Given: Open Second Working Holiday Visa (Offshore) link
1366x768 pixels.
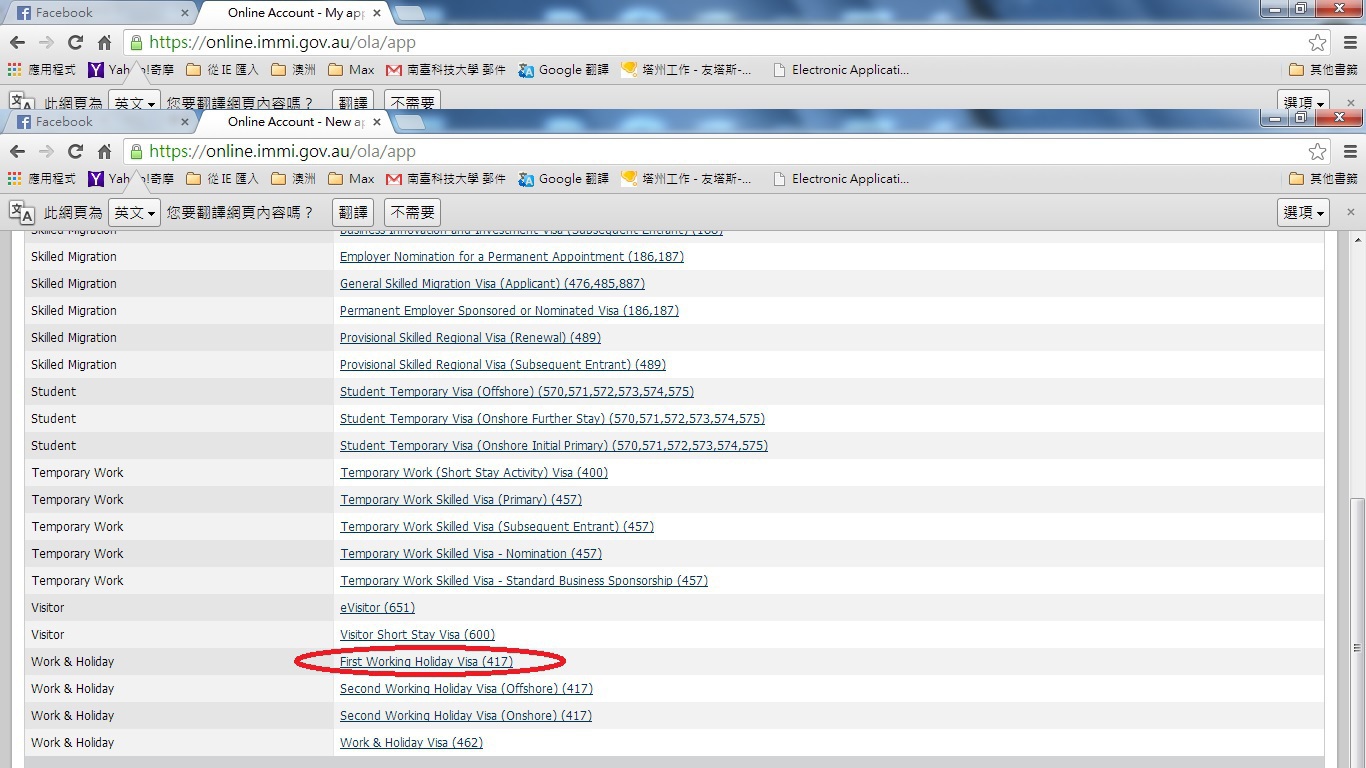Looking at the screenshot, I should pyautogui.click(x=466, y=689).
